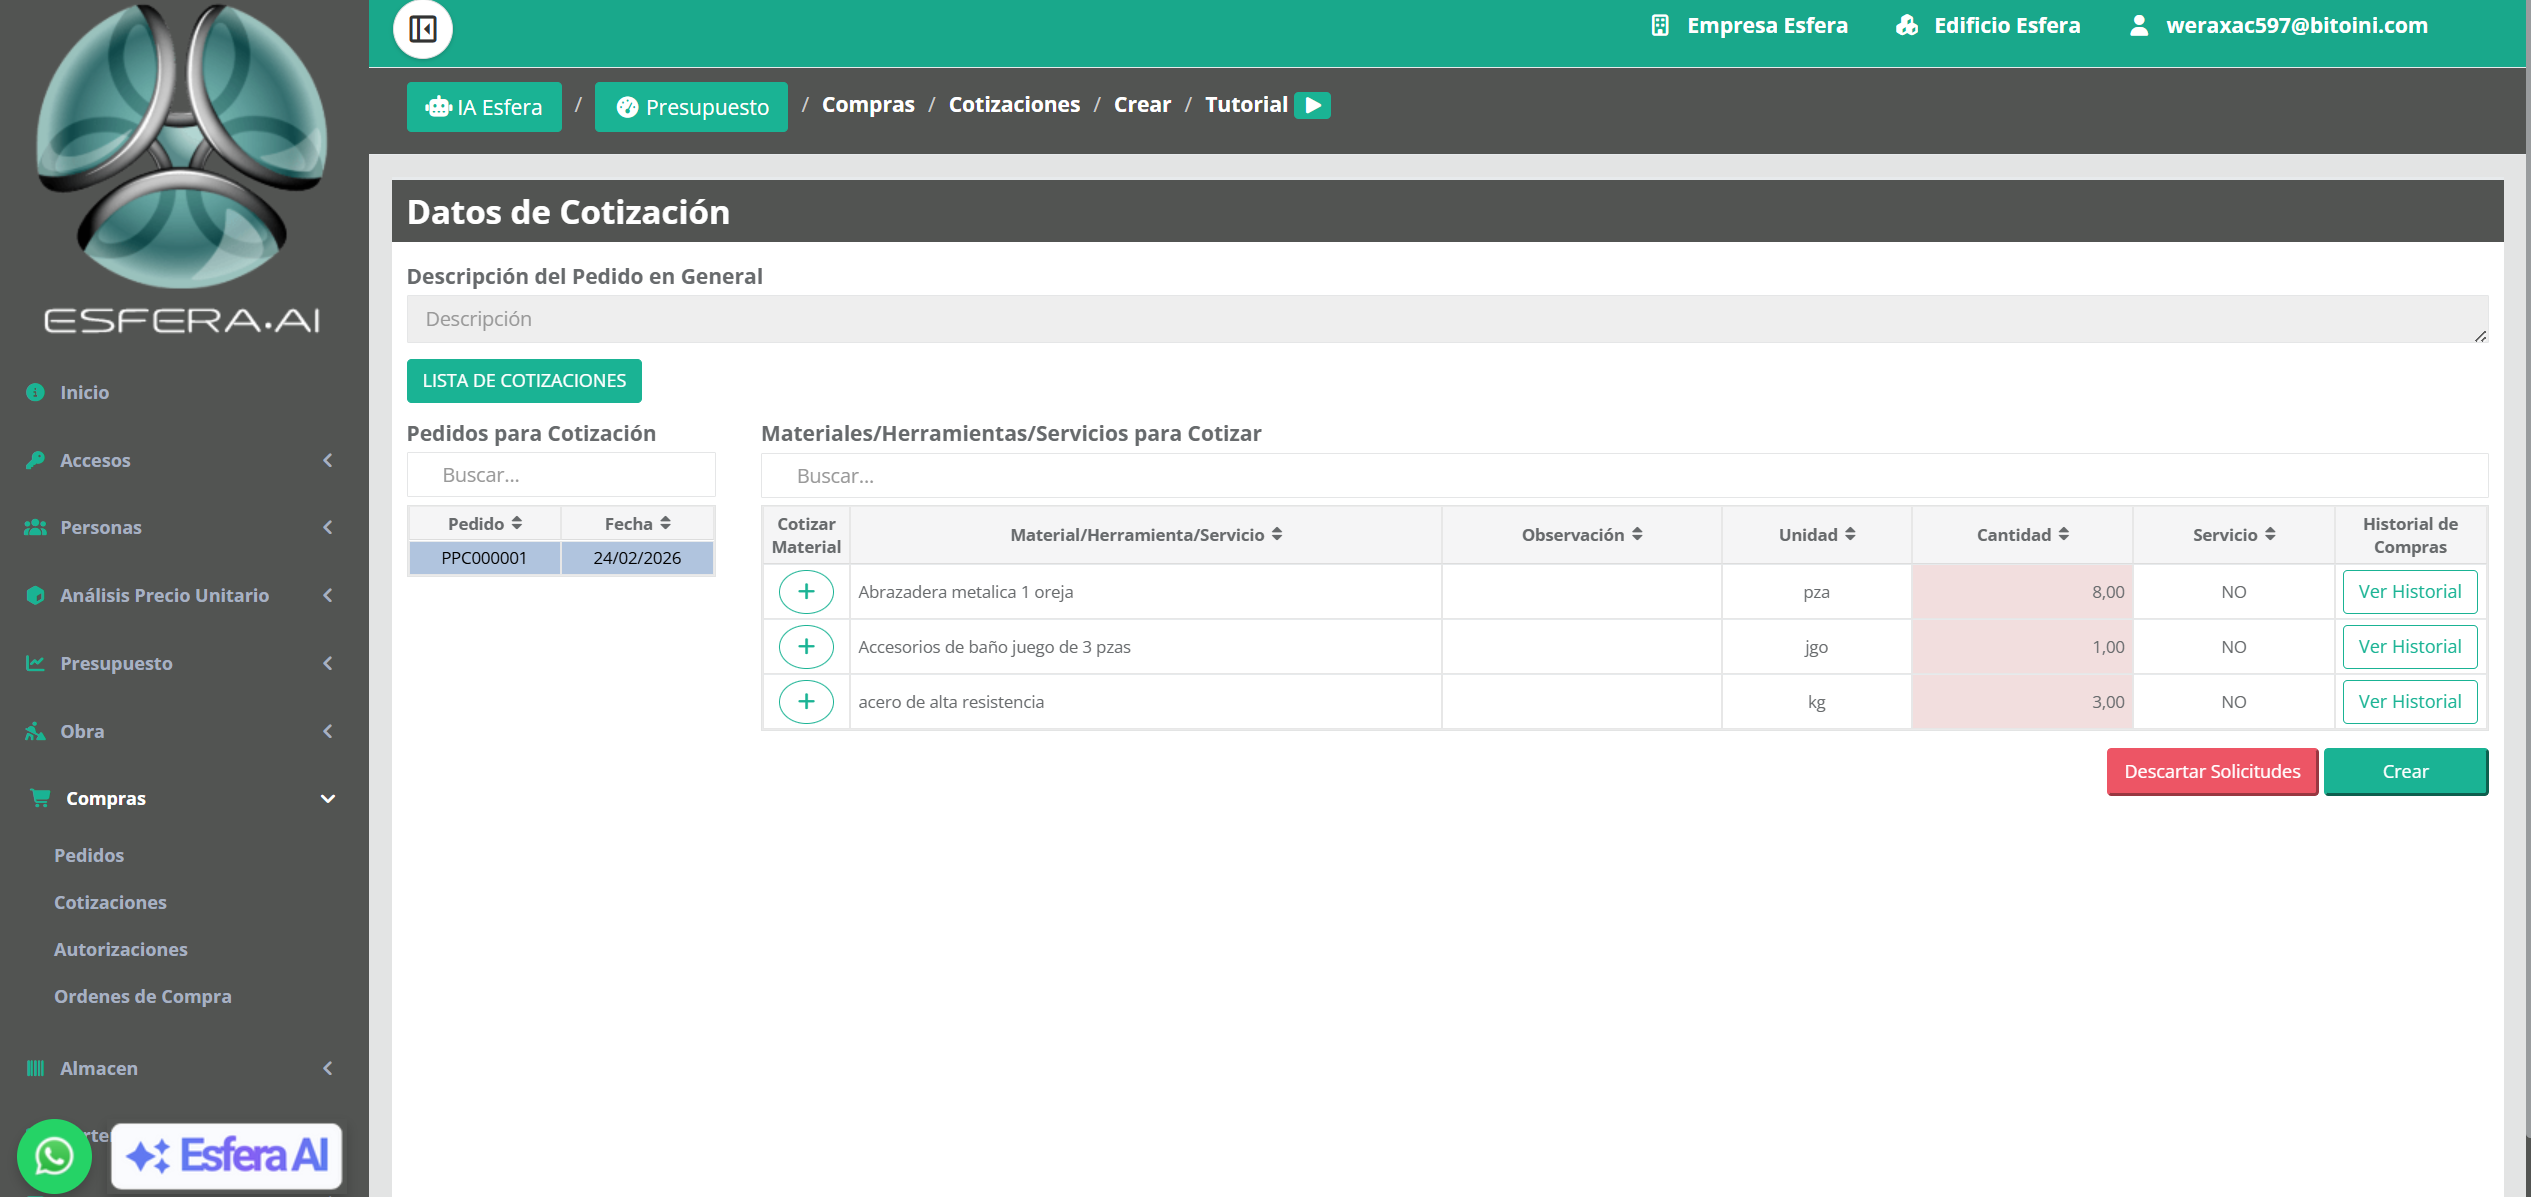Add Abrazadera metalica 1 oreja to quotation
The image size is (2531, 1197).
pos(806,592)
